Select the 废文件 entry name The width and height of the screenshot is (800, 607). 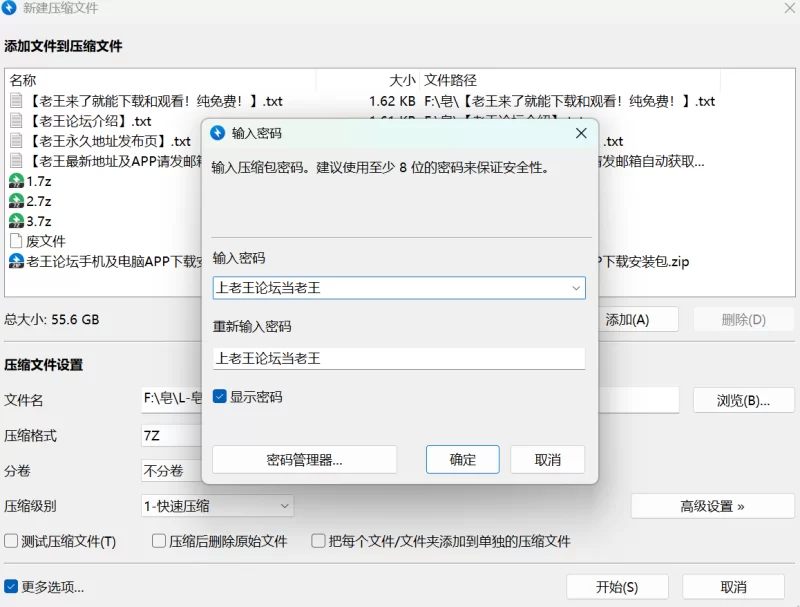(x=46, y=241)
